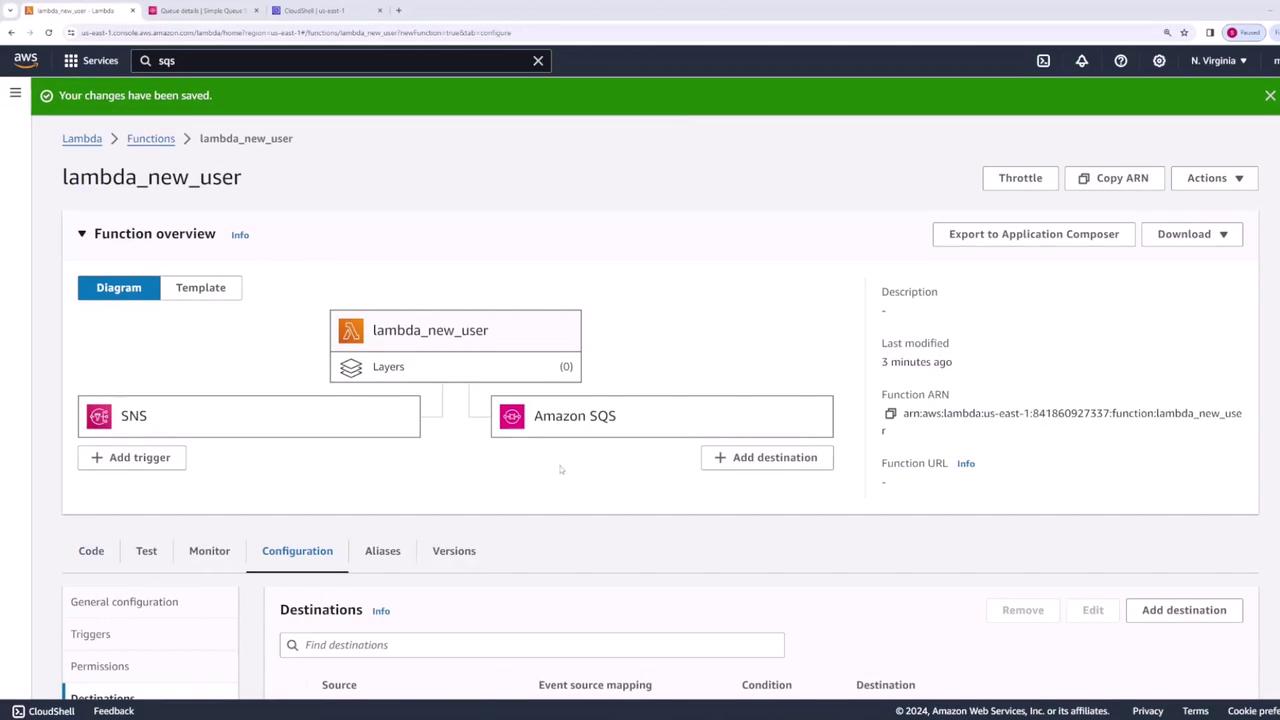Open the notifications bell
The width and height of the screenshot is (1280, 720).
tap(1082, 61)
